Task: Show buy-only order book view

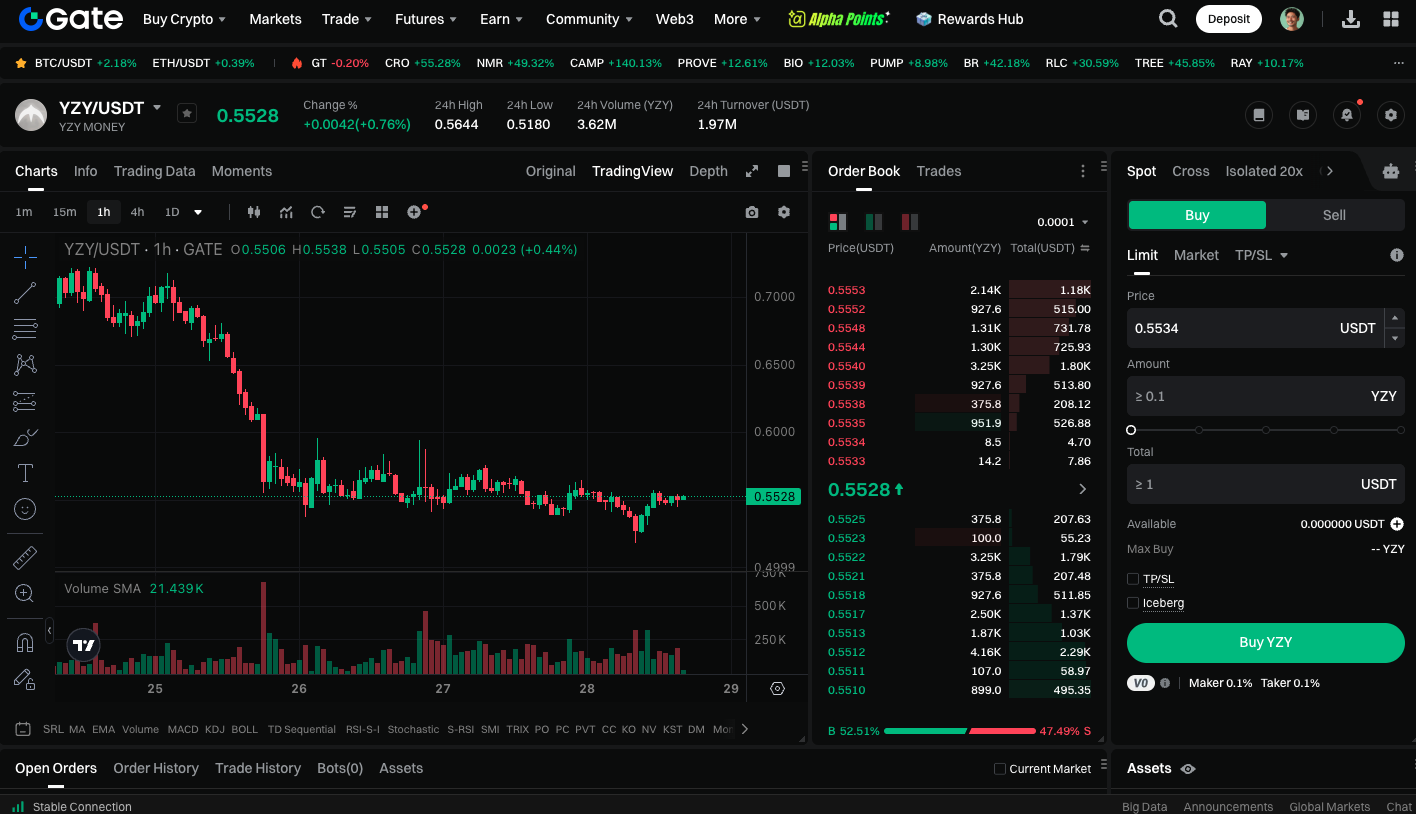Action: coord(873,222)
